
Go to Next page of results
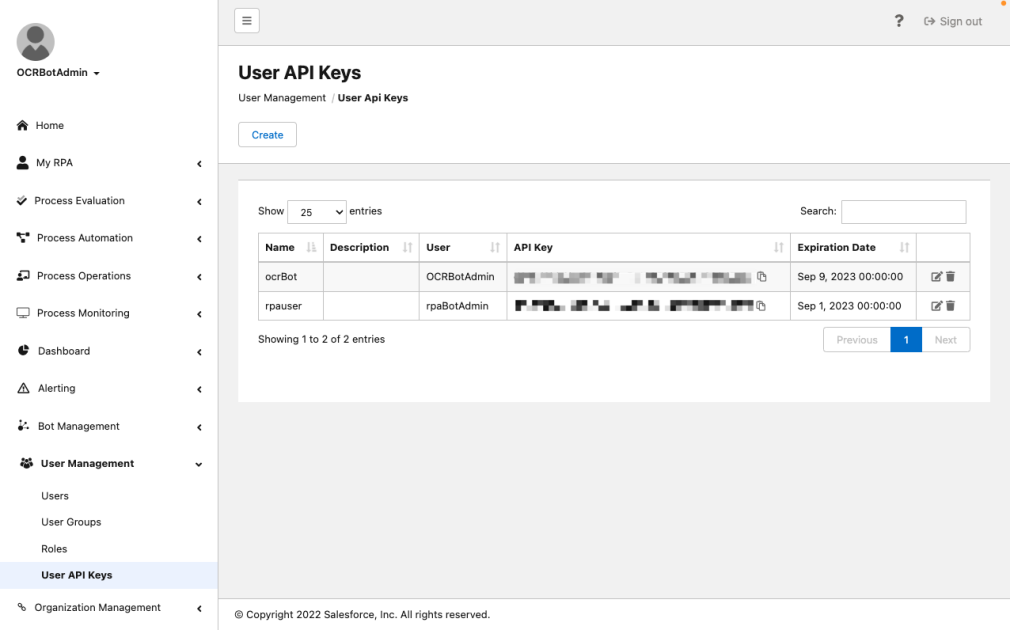(x=946, y=339)
